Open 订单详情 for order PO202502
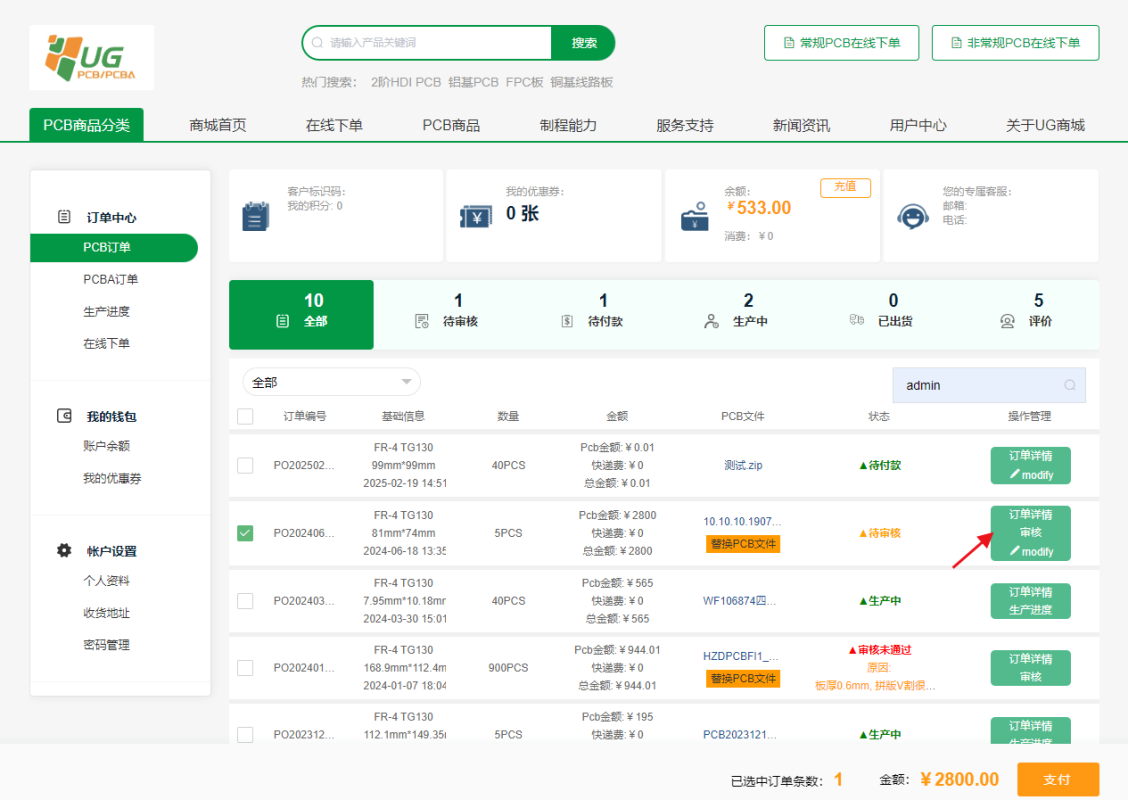 [x=1030, y=455]
